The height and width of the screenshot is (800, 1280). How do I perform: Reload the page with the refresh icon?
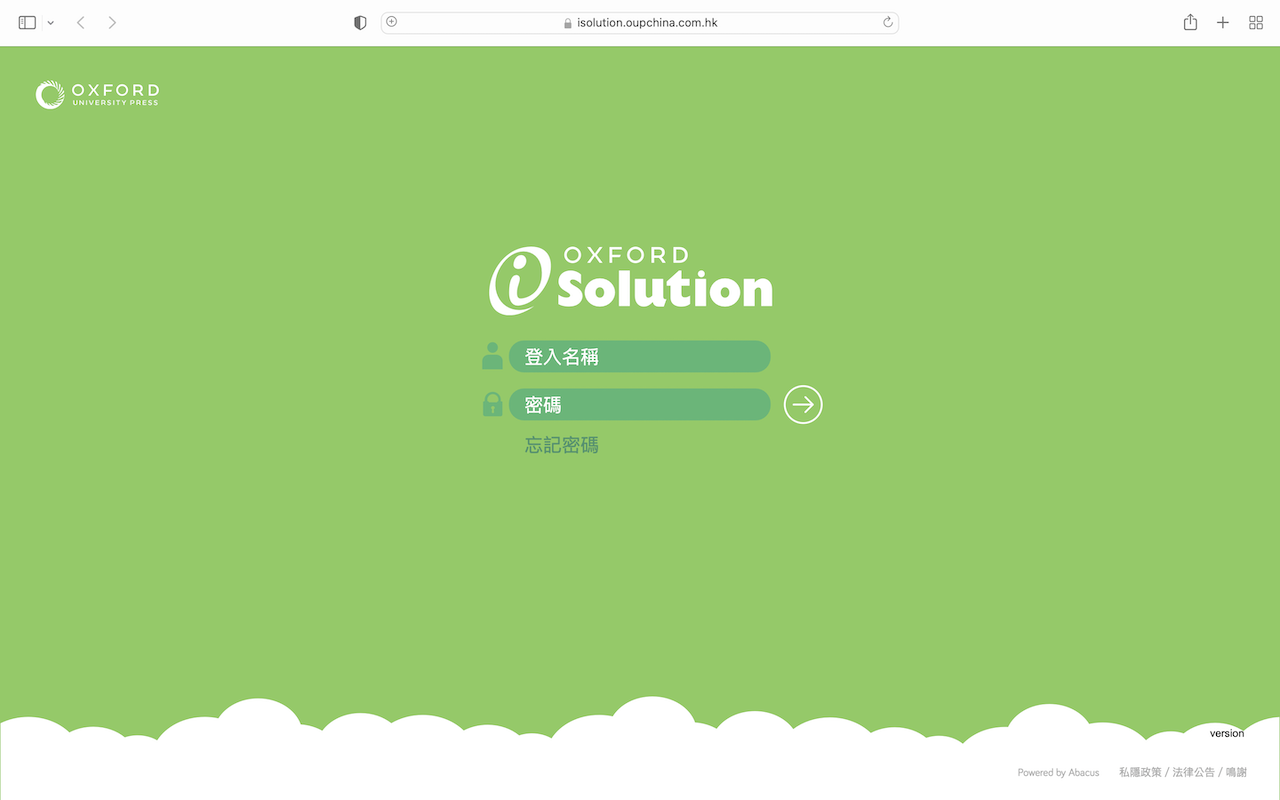coord(887,22)
